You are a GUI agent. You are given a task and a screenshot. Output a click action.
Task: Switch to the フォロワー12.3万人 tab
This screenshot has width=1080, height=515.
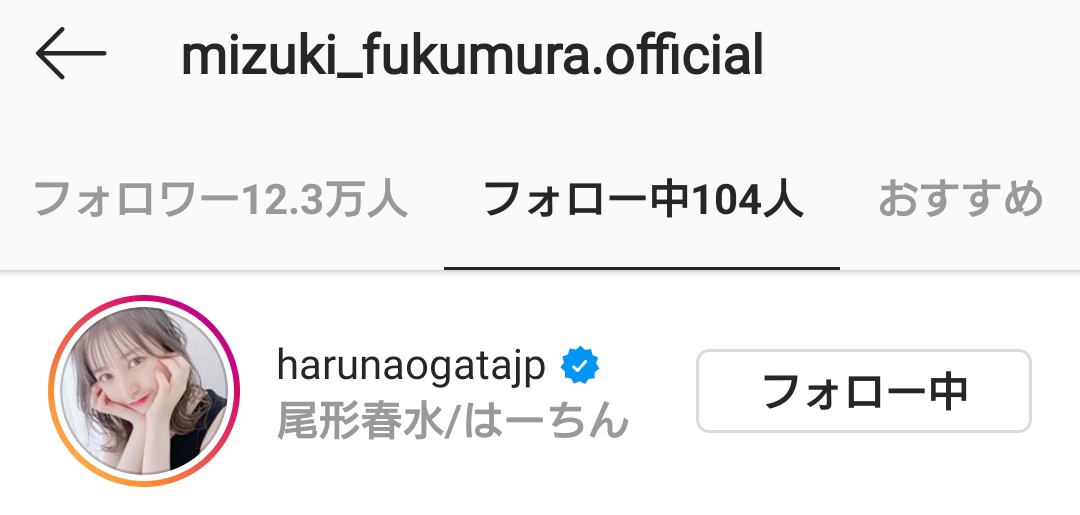pos(221,200)
